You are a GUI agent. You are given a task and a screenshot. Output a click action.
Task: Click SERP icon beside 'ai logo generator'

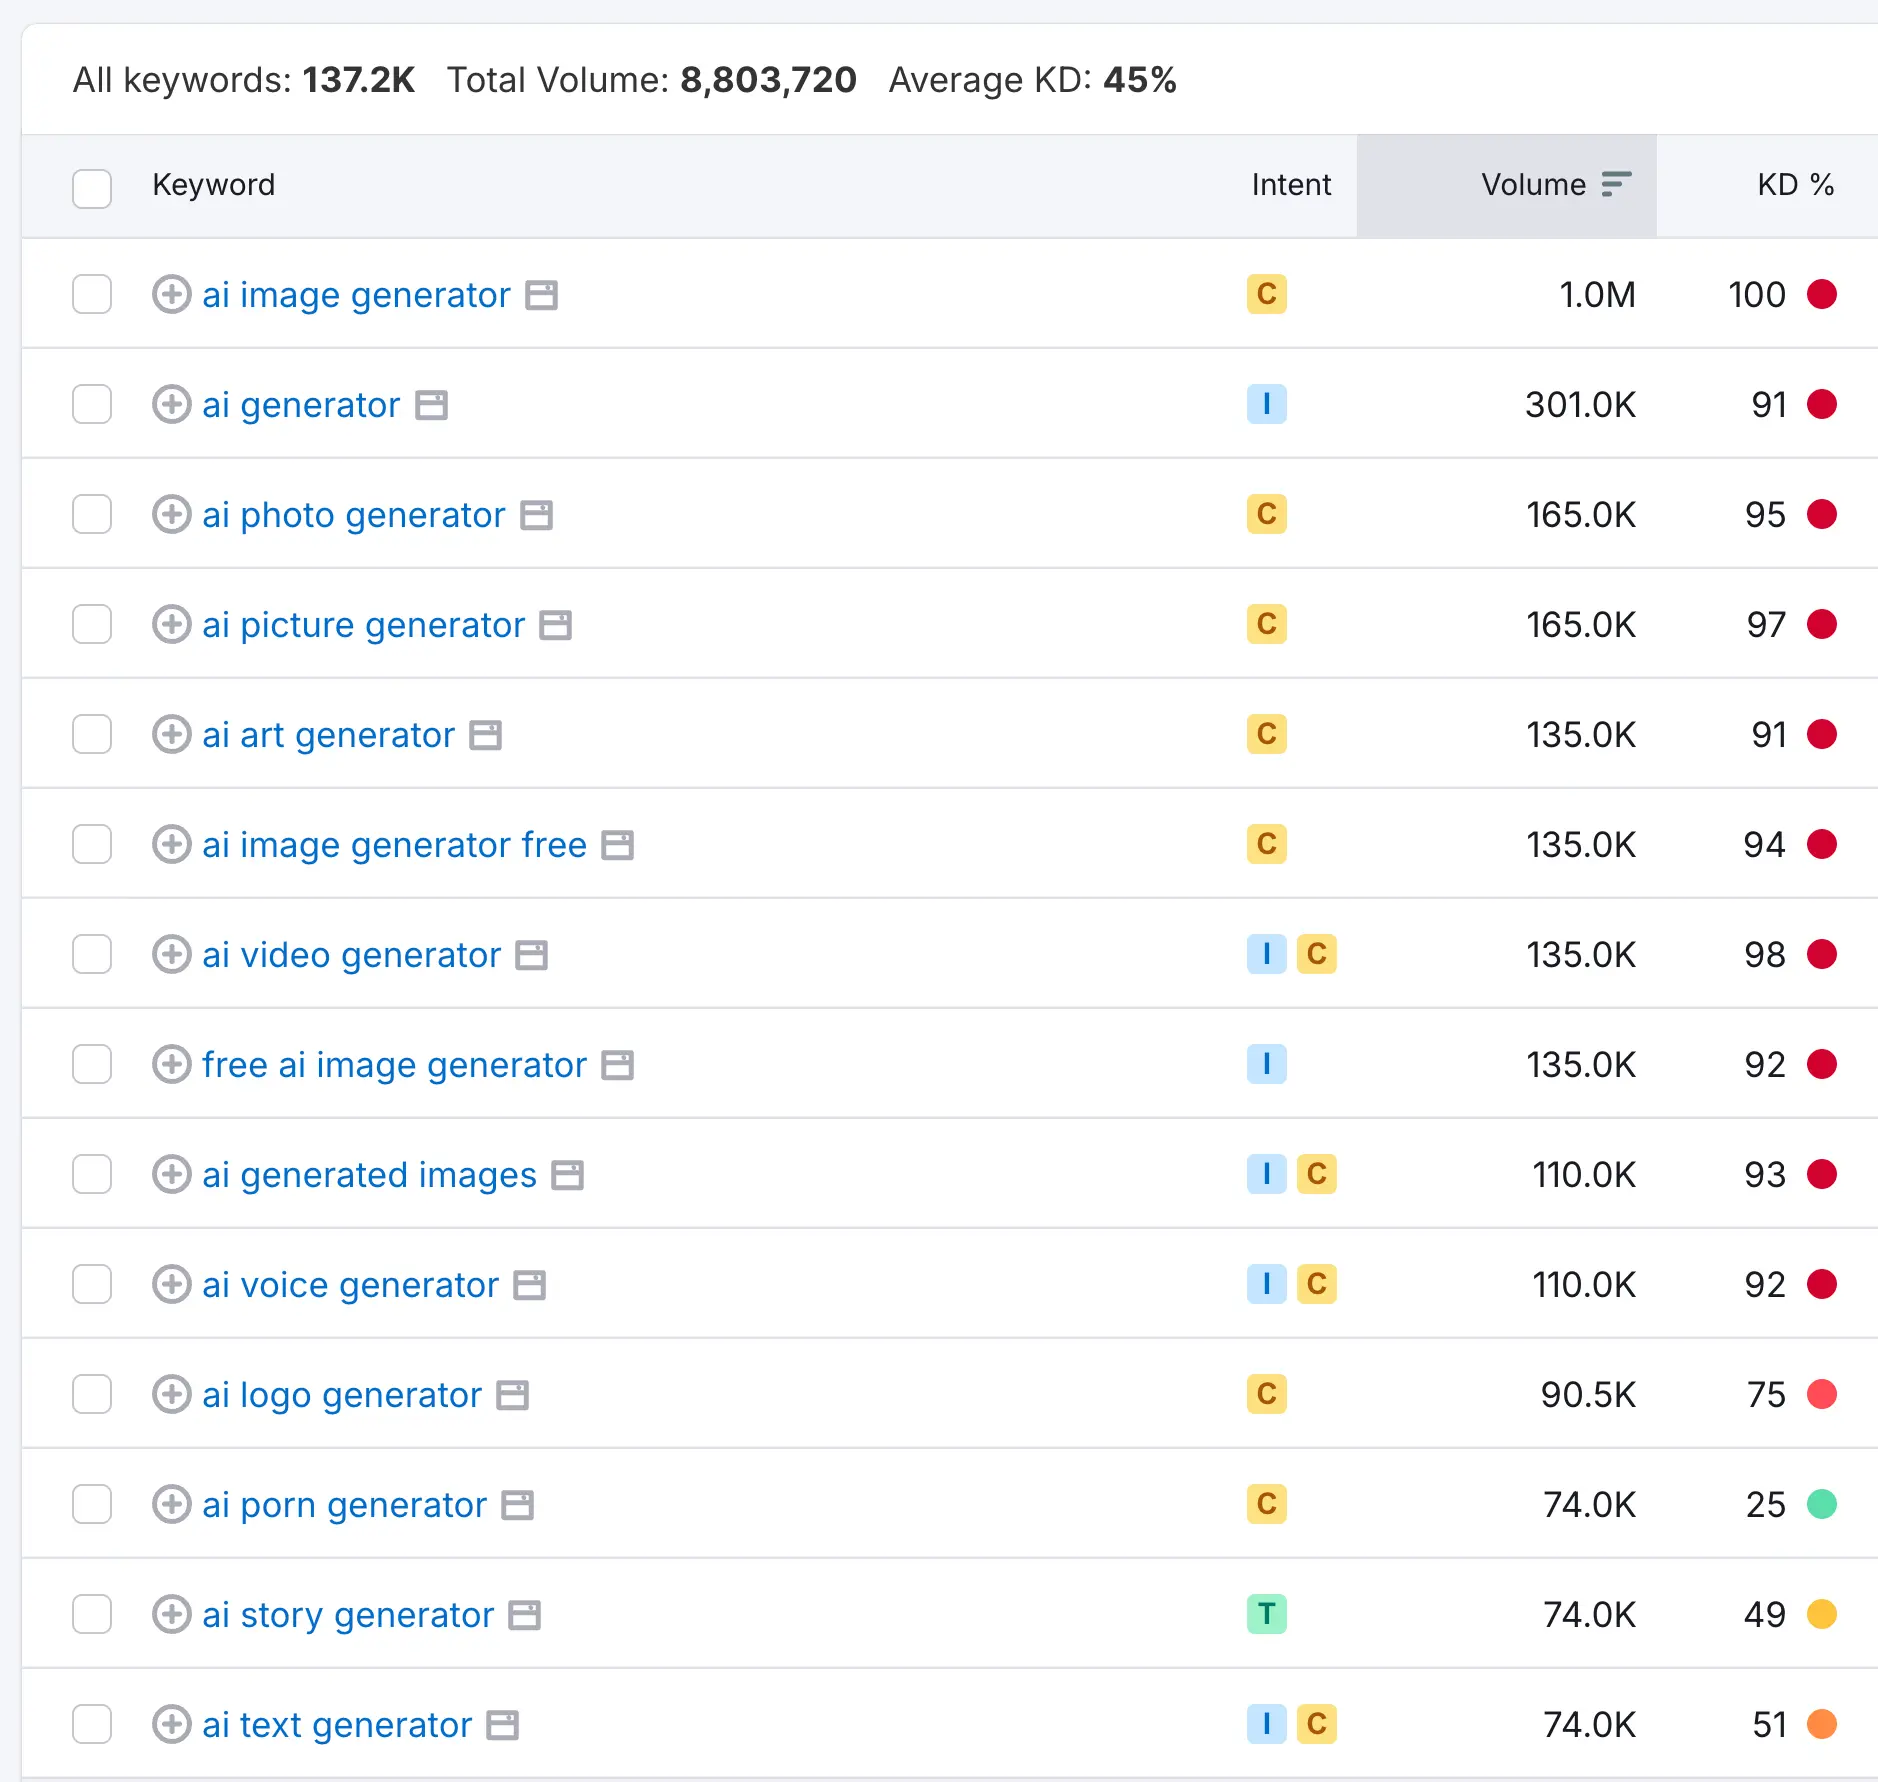pyautogui.click(x=513, y=1395)
